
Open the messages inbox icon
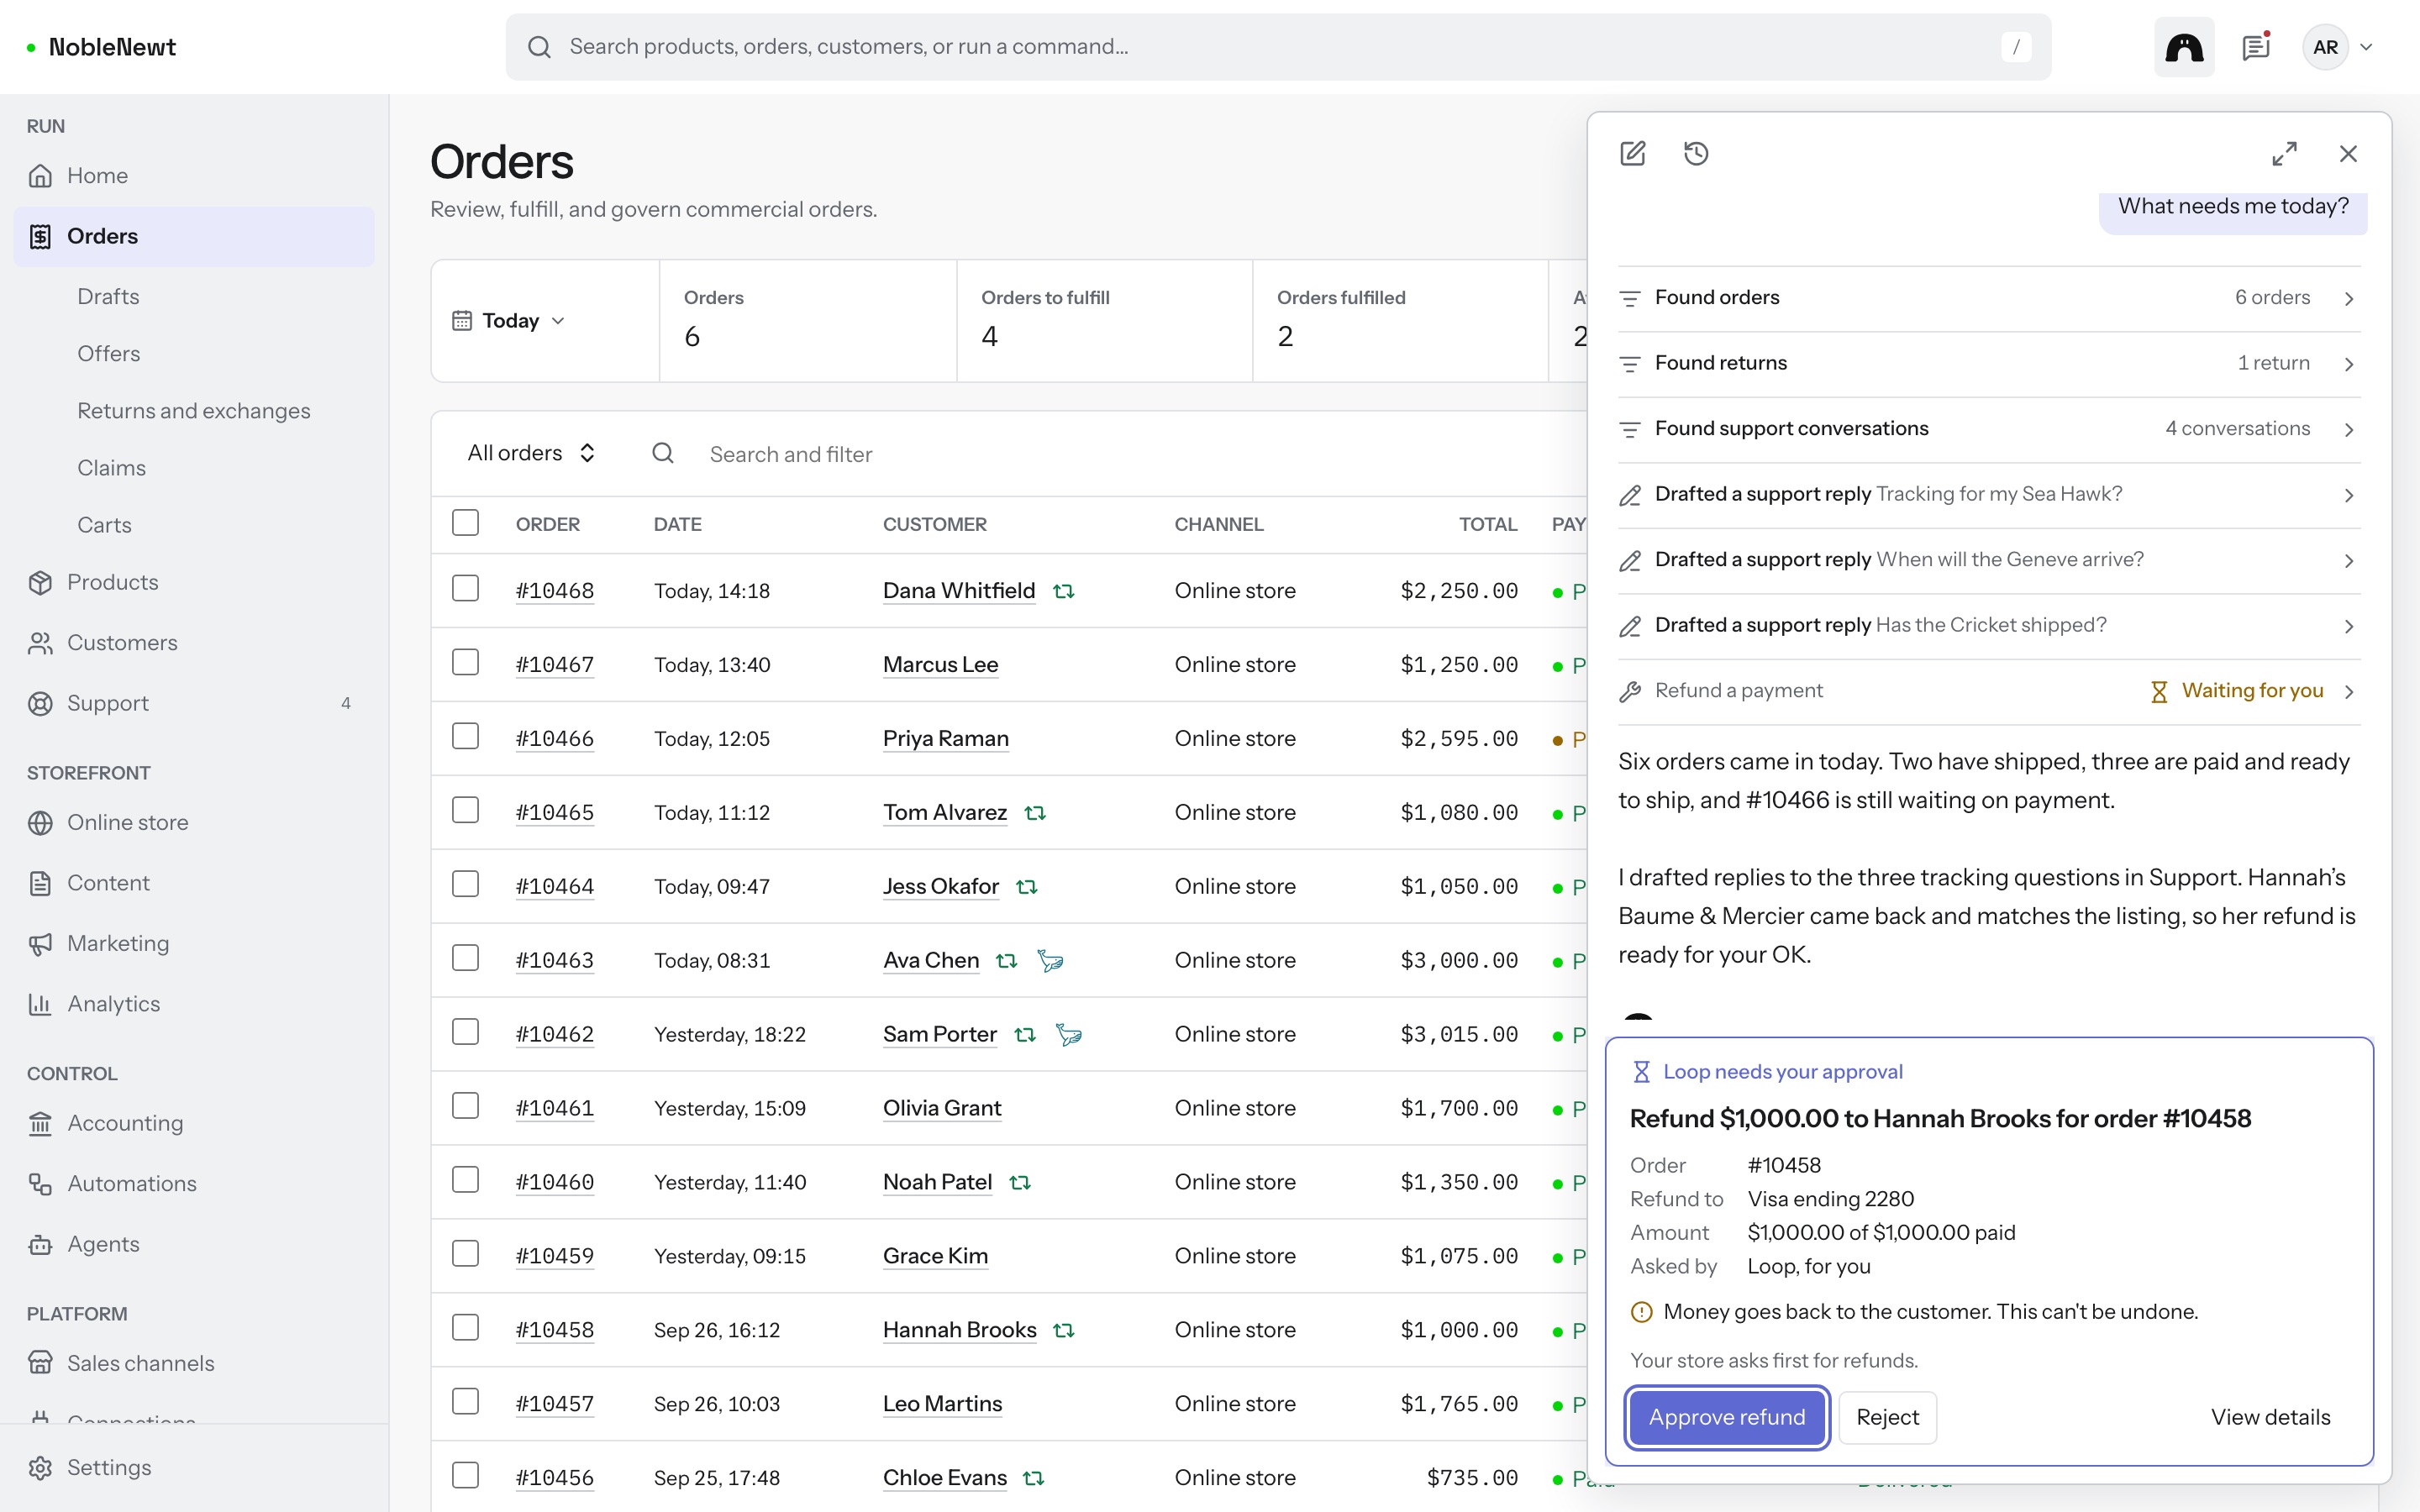pos(2256,47)
